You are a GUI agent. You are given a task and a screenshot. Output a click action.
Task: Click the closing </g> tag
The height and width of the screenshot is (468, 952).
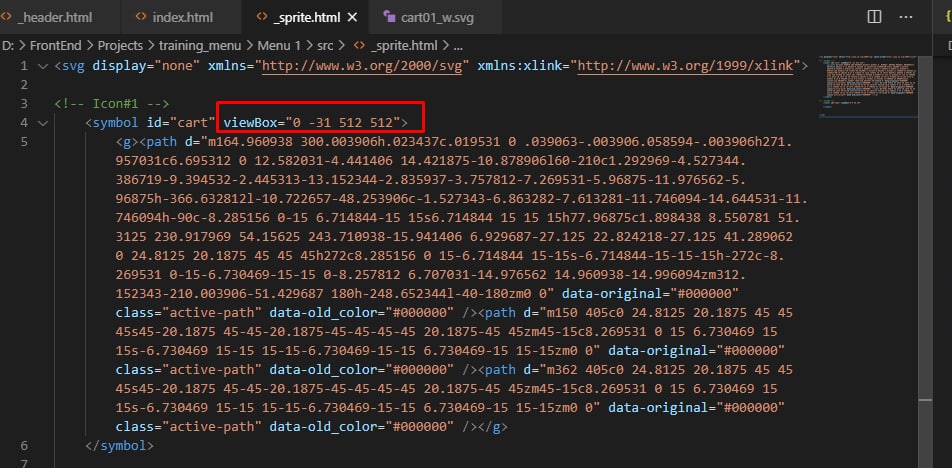[493, 427]
